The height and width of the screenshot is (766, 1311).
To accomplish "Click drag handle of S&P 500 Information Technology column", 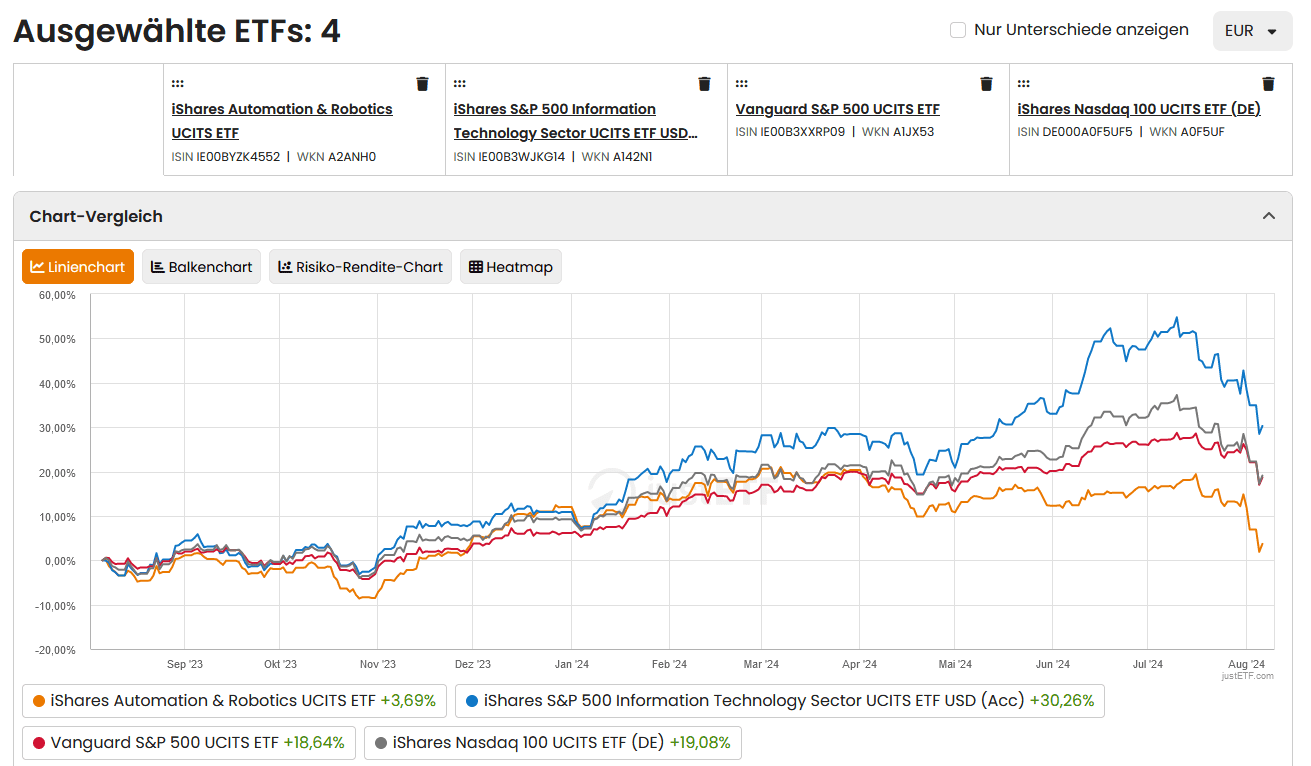I will [x=459, y=84].
